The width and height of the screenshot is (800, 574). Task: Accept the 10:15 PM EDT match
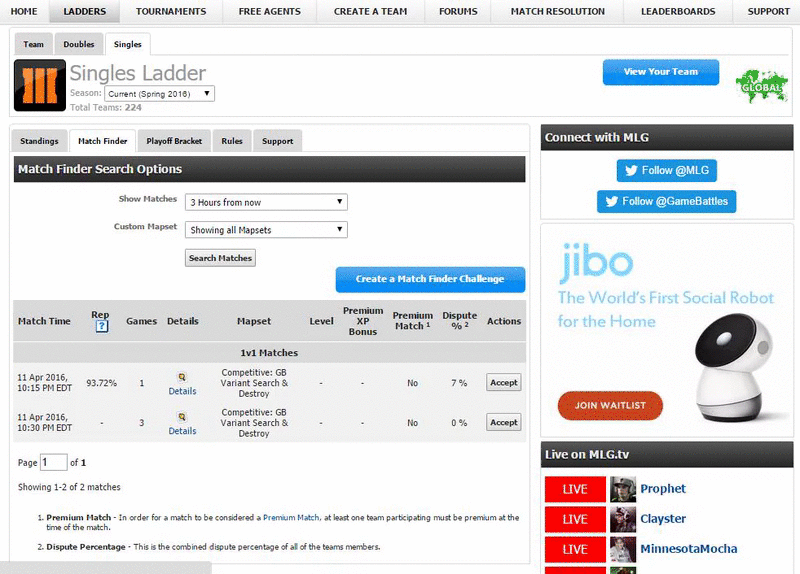pos(504,383)
